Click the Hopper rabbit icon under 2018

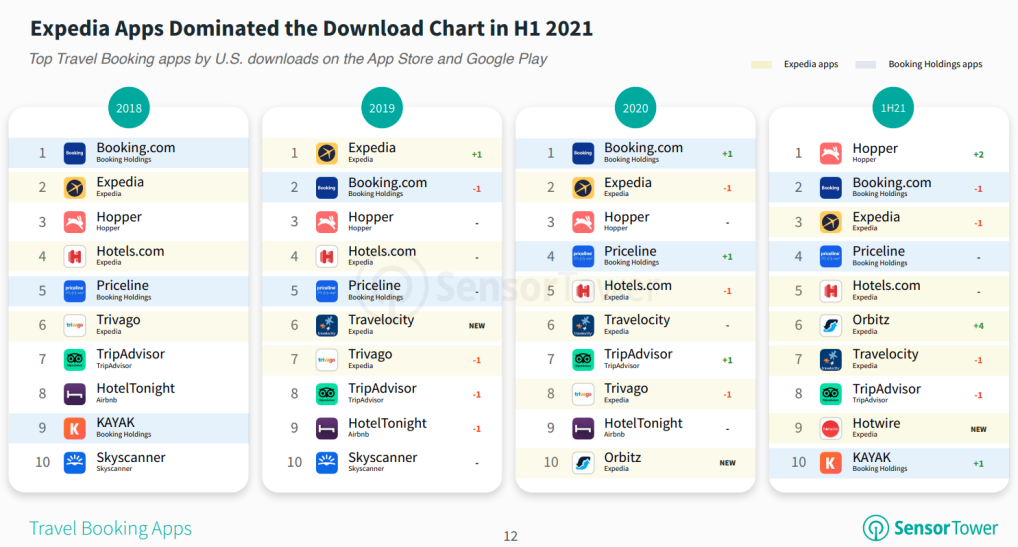(x=75, y=222)
